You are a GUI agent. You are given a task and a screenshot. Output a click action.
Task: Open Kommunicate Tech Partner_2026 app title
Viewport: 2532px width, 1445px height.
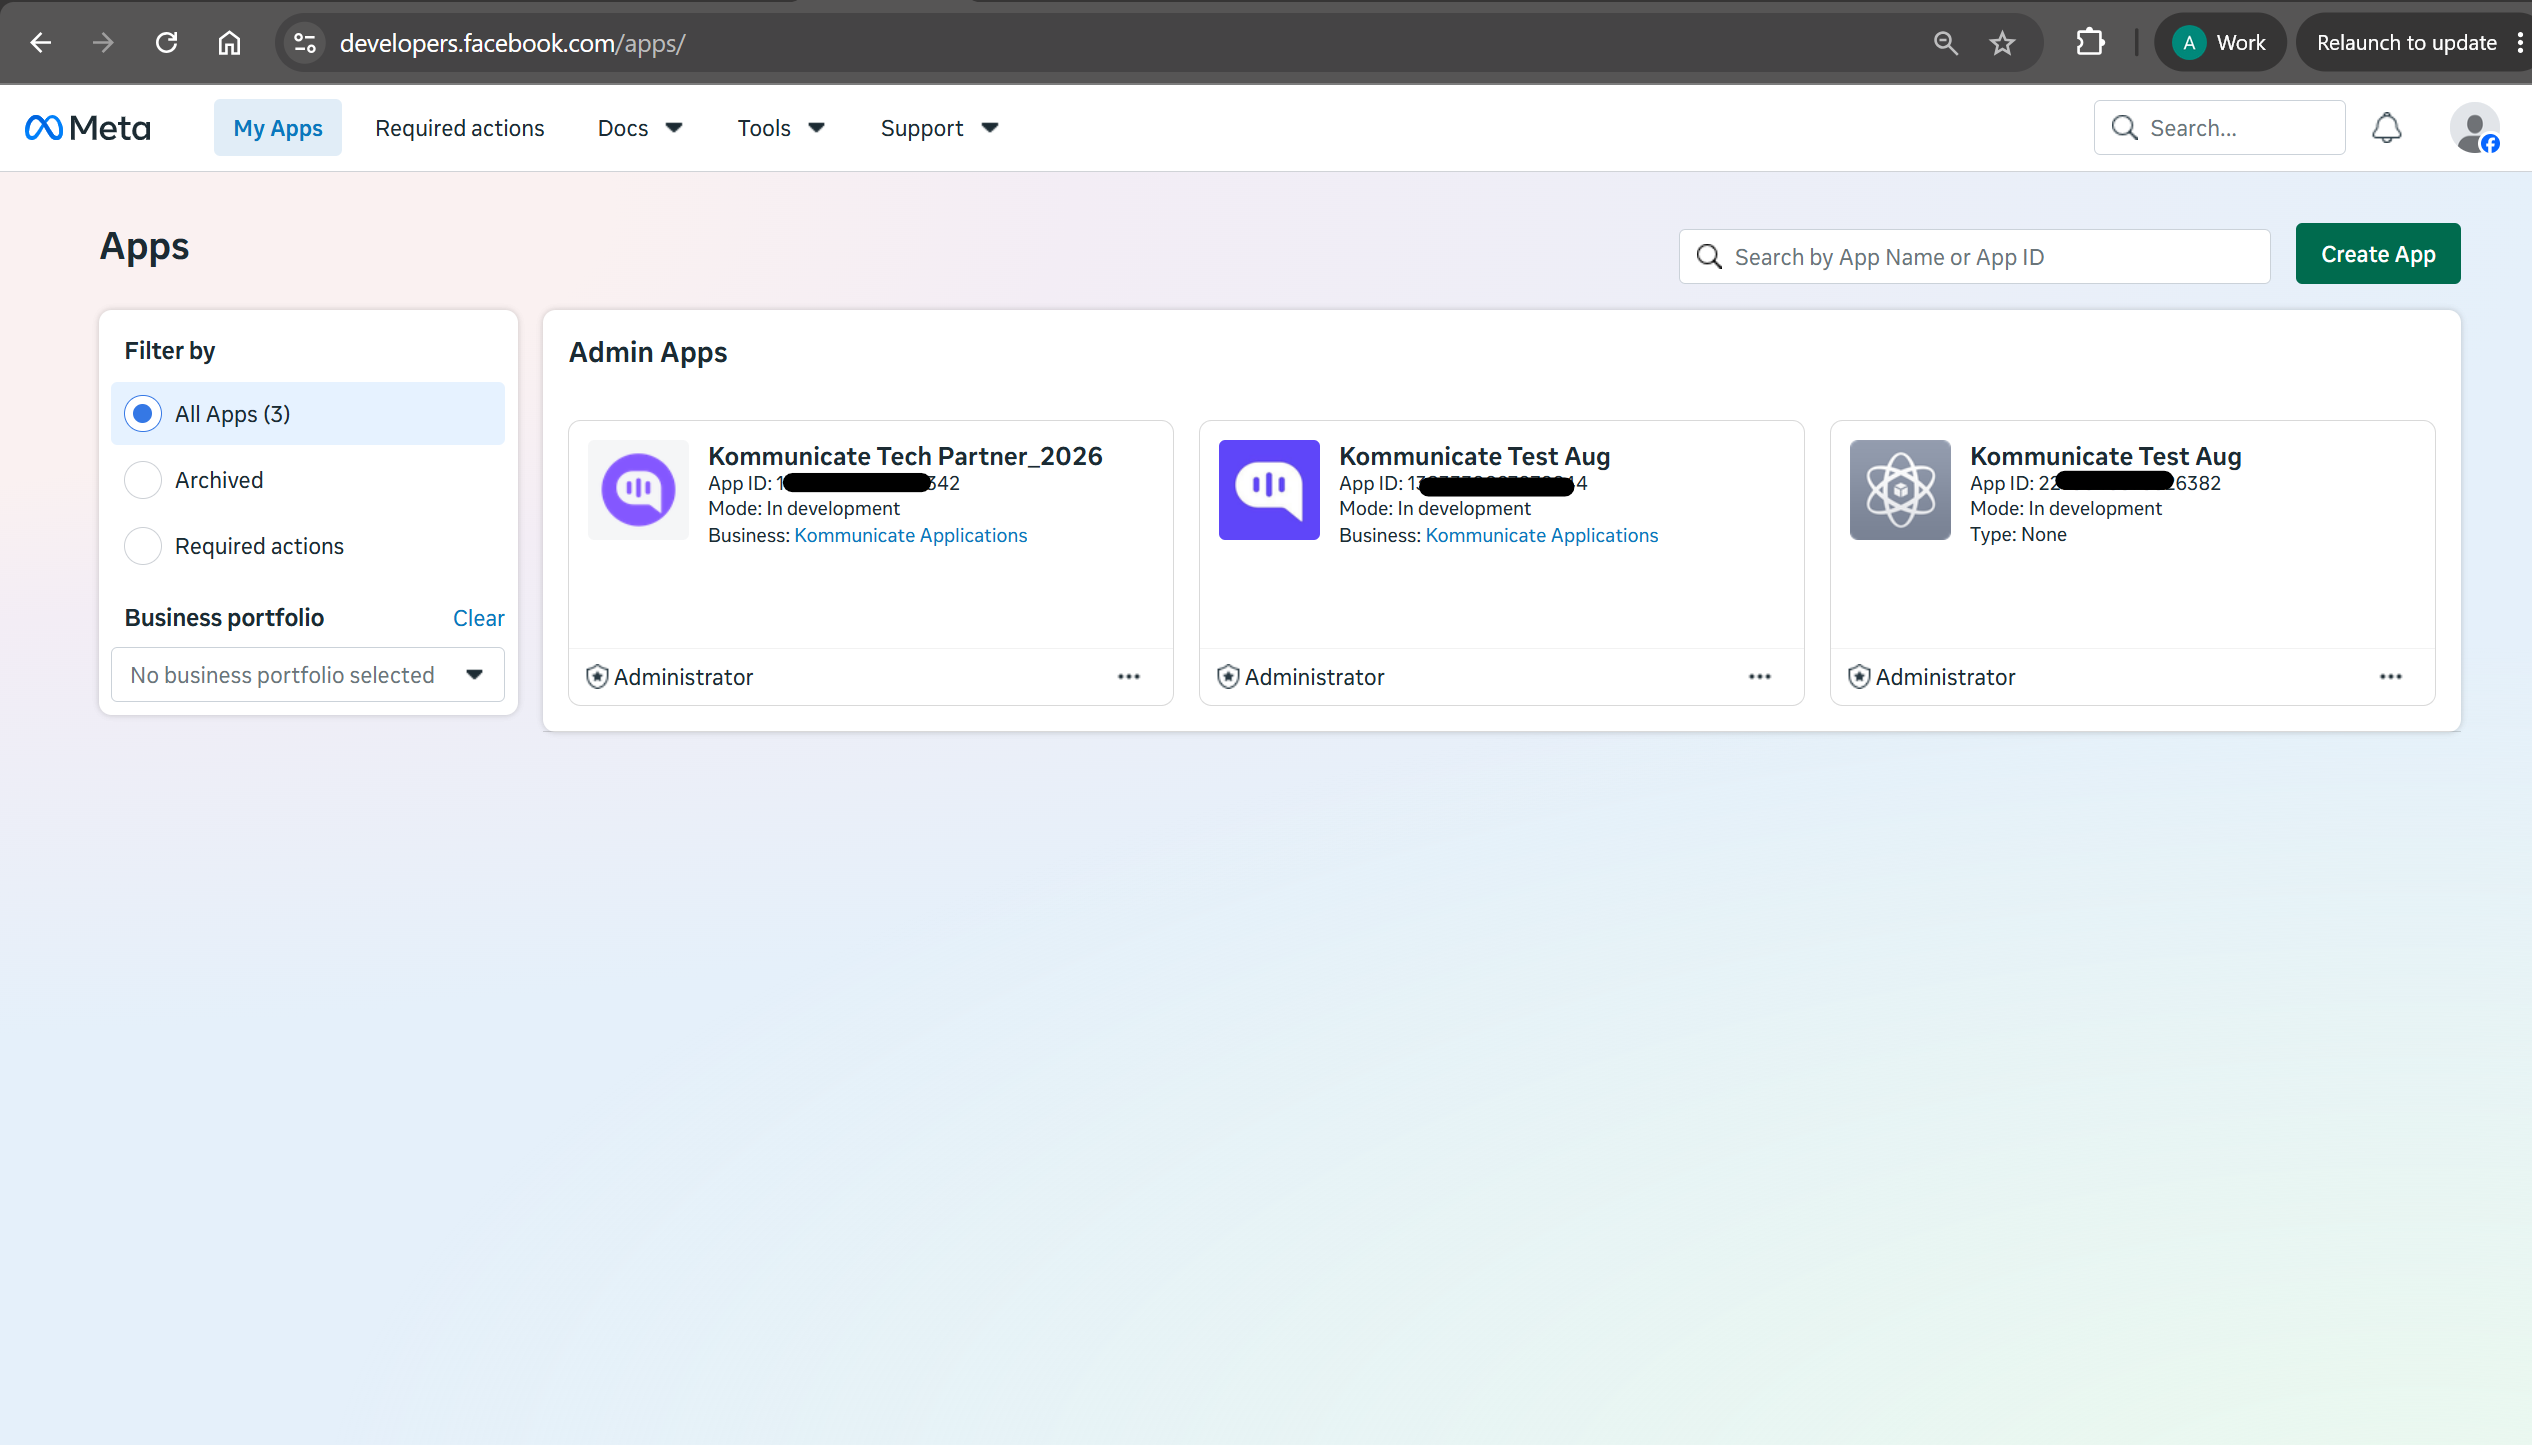click(x=905, y=456)
